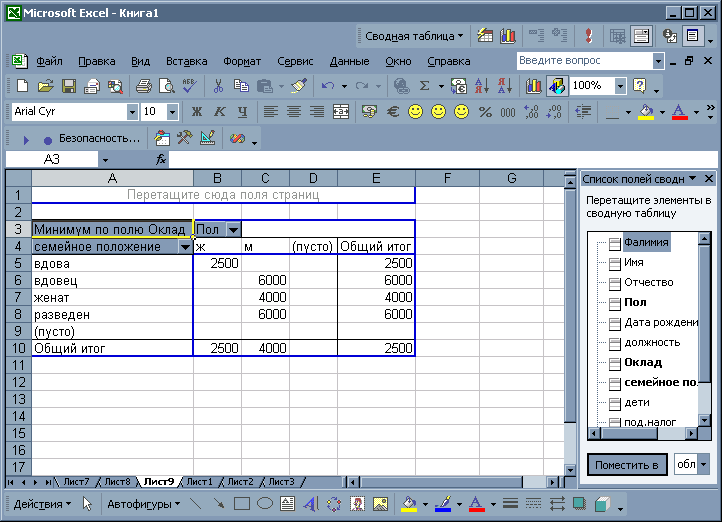
Task: Select column A header
Action: tap(112, 178)
